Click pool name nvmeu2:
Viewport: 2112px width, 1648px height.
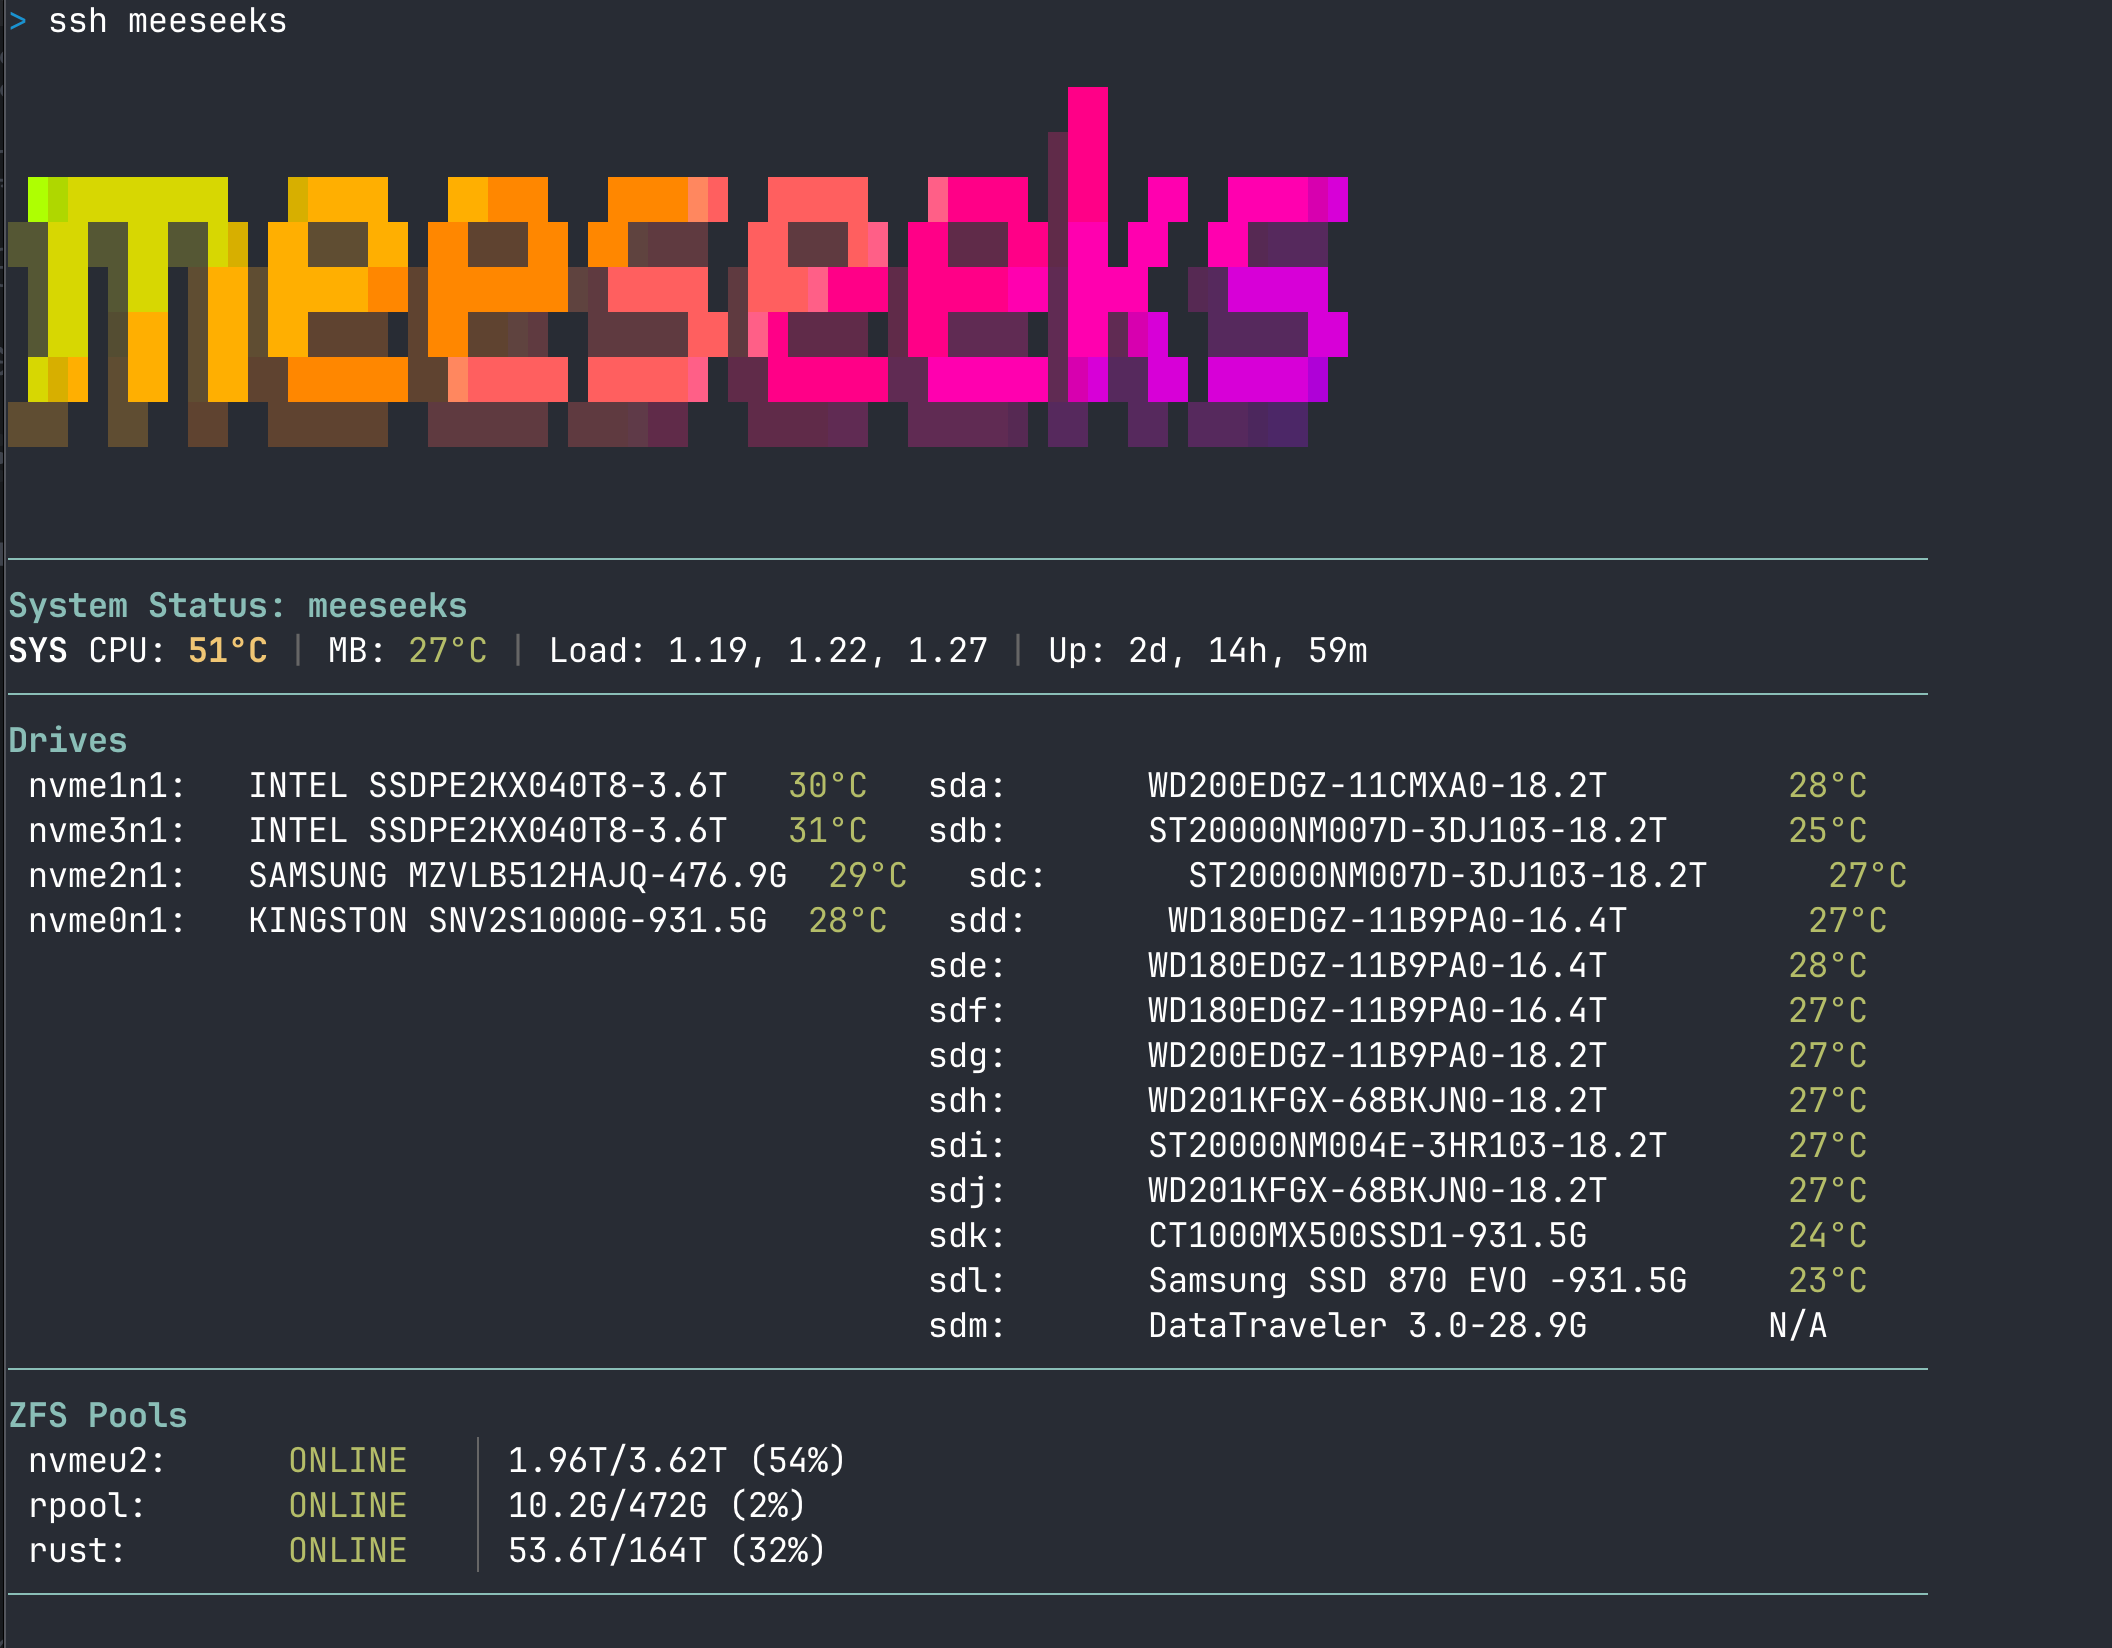click(97, 1461)
